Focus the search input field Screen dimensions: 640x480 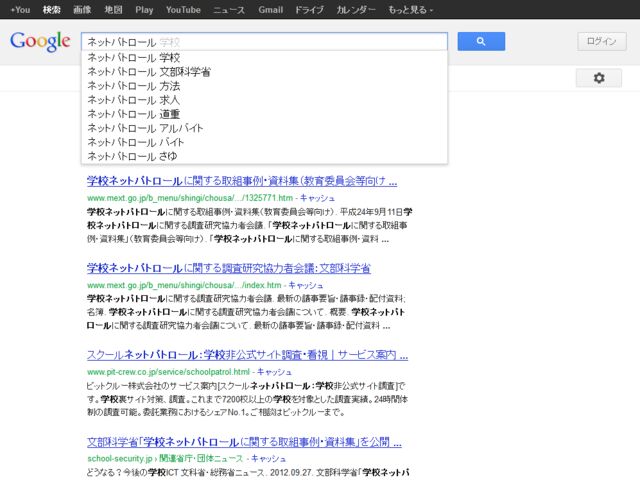point(264,42)
